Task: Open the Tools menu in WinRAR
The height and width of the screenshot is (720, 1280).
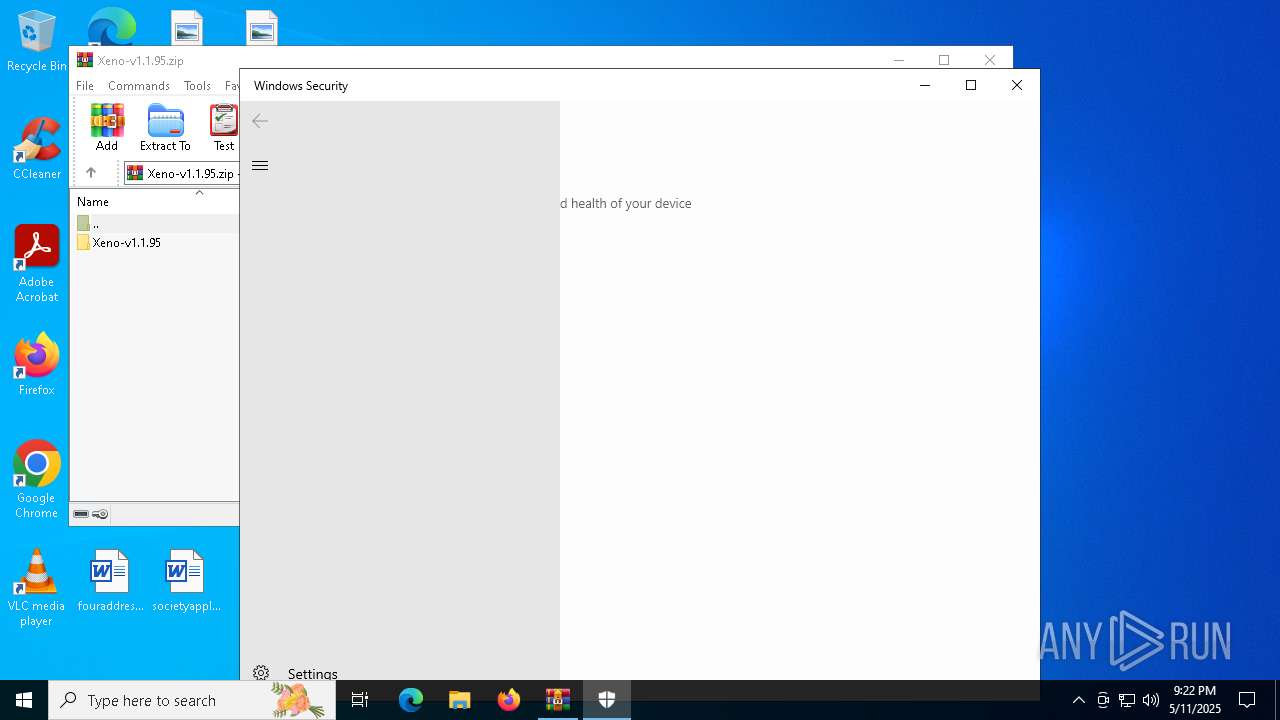Action: click(x=197, y=86)
